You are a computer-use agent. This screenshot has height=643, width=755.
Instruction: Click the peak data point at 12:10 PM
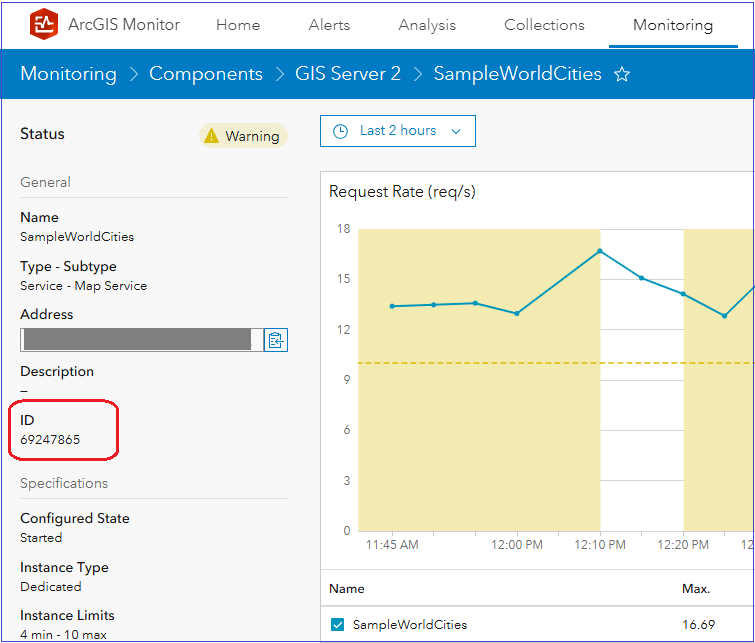tap(600, 251)
